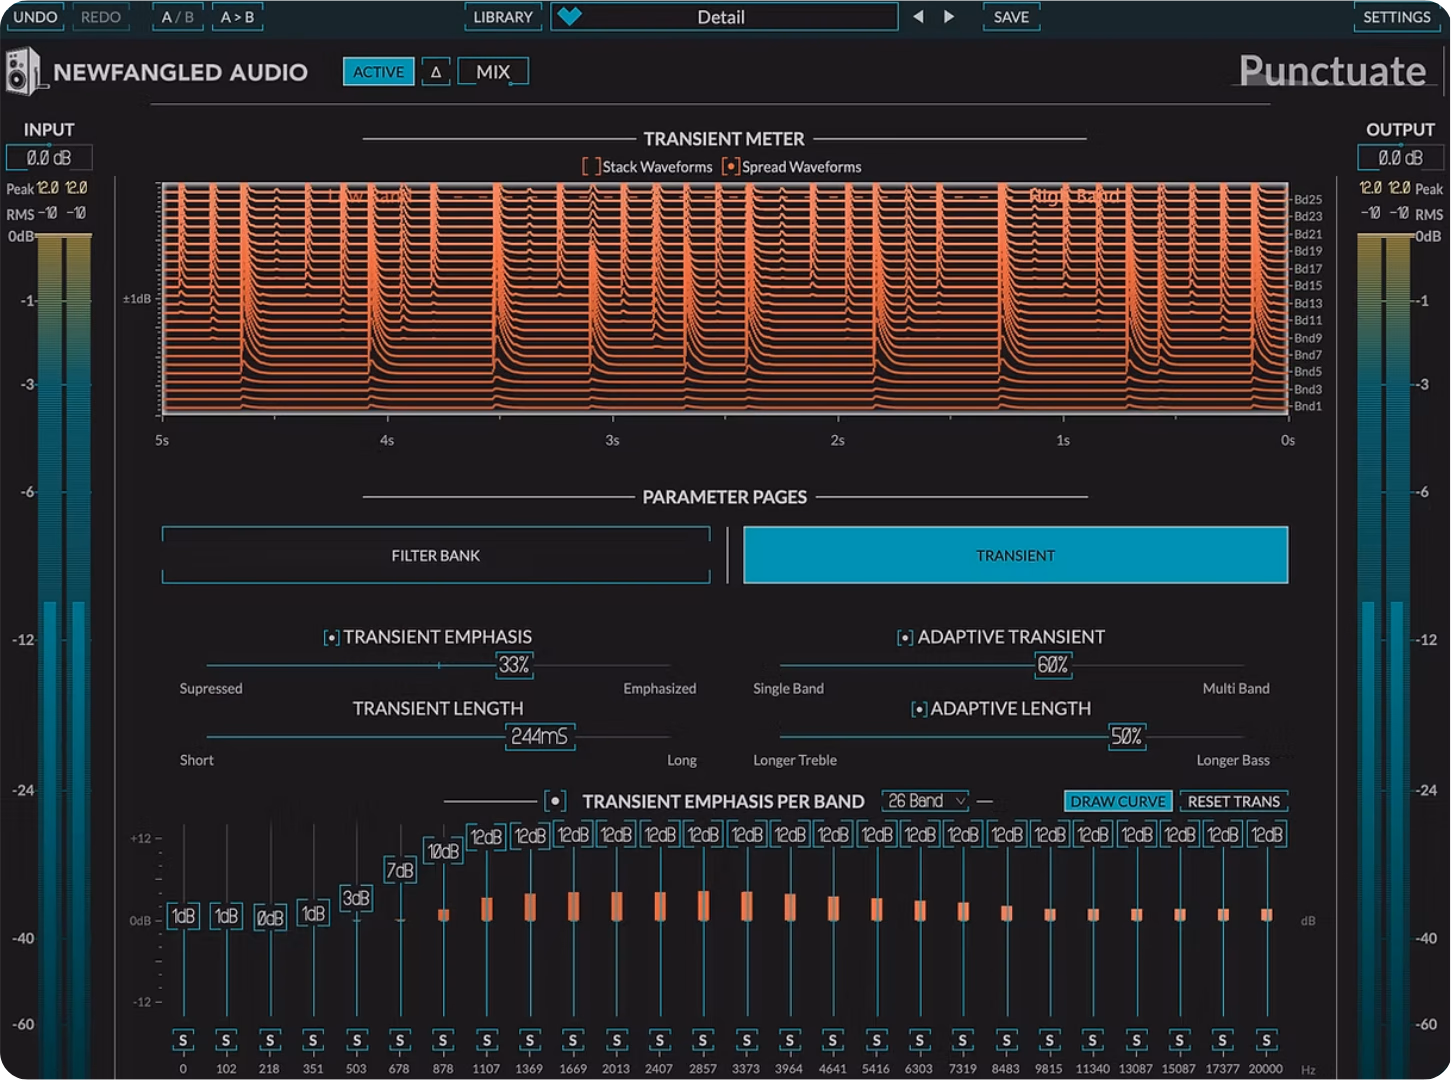
Task: Click the blue heart favorite icon
Action: tap(569, 16)
